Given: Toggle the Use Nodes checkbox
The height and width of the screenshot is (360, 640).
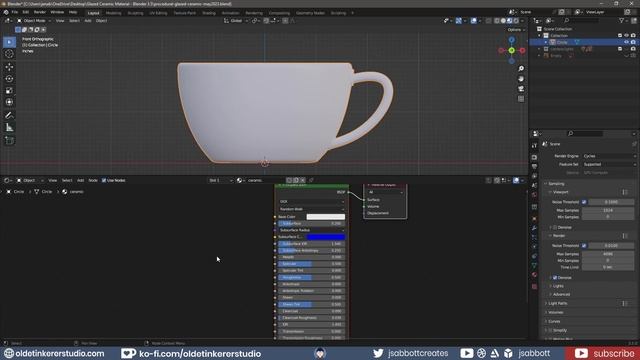Looking at the screenshot, I should (104, 180).
